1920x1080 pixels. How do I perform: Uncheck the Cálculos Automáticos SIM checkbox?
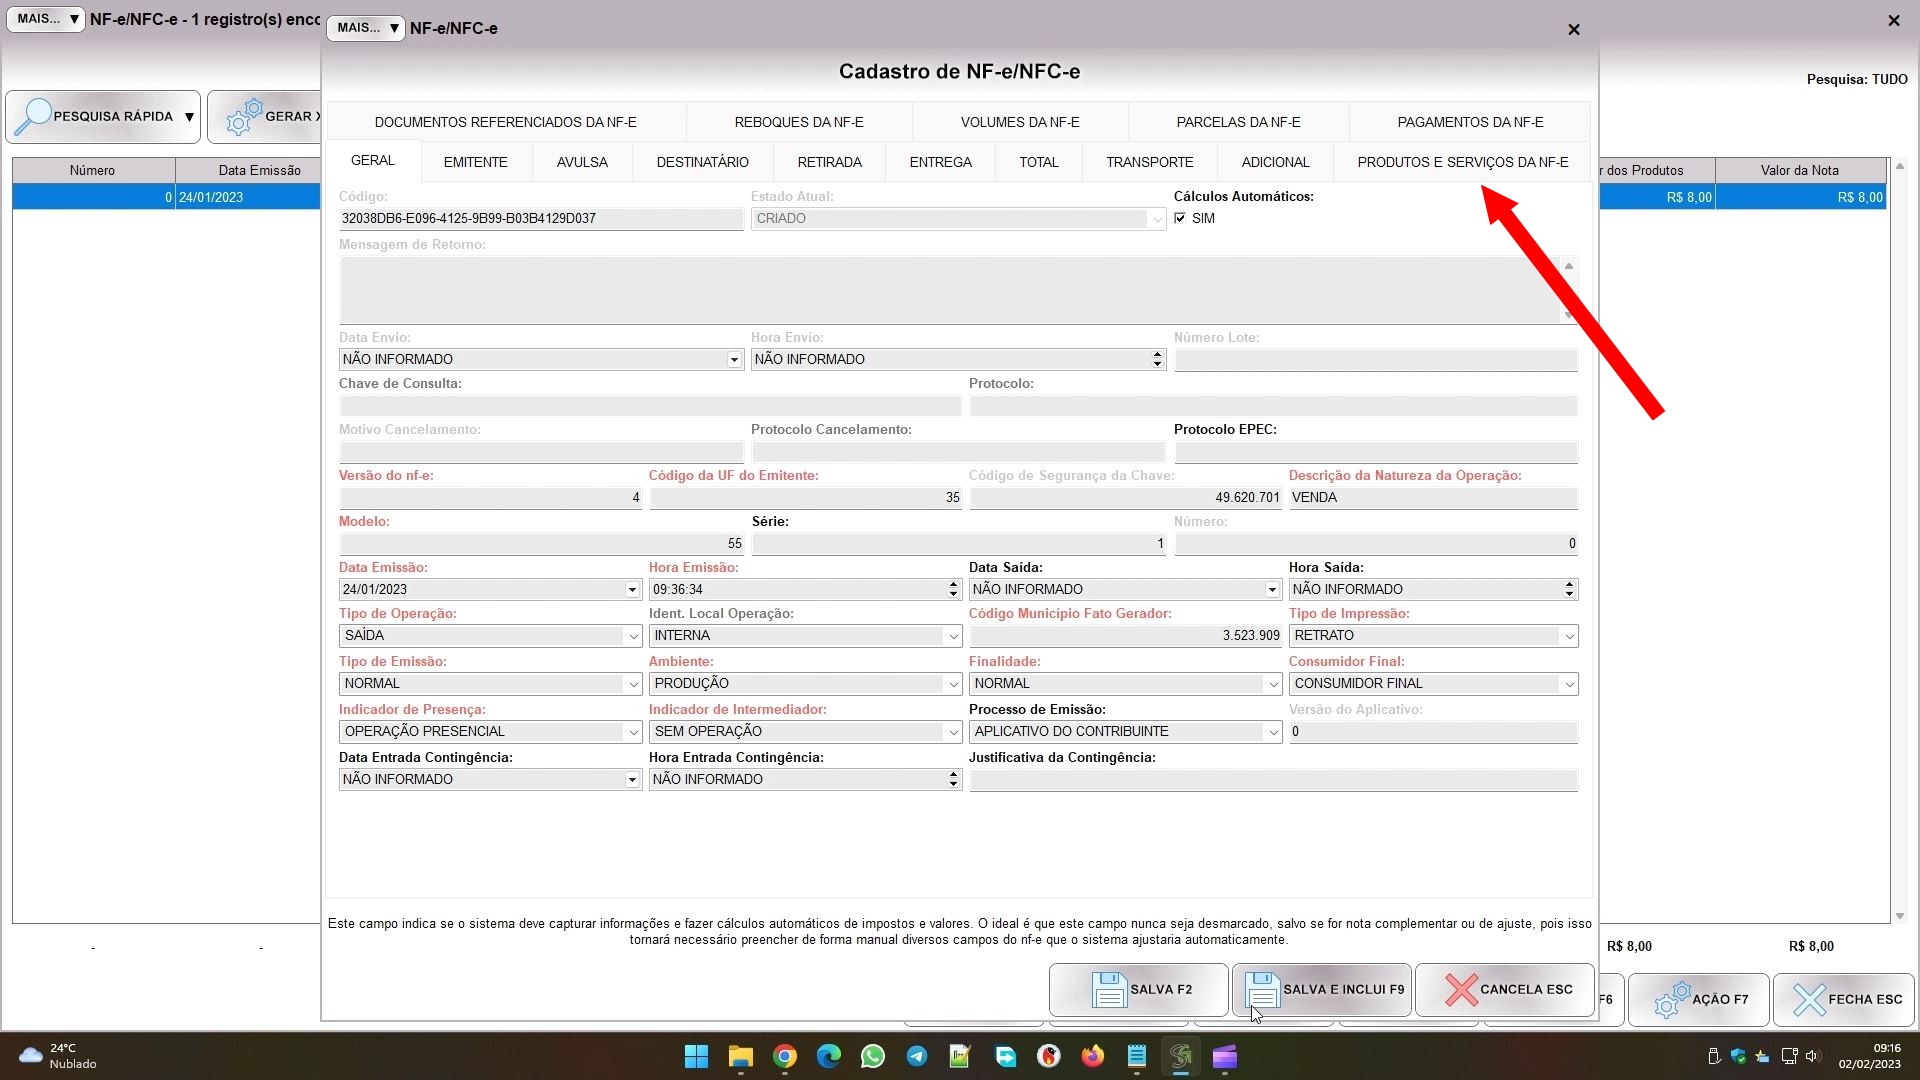(1180, 218)
